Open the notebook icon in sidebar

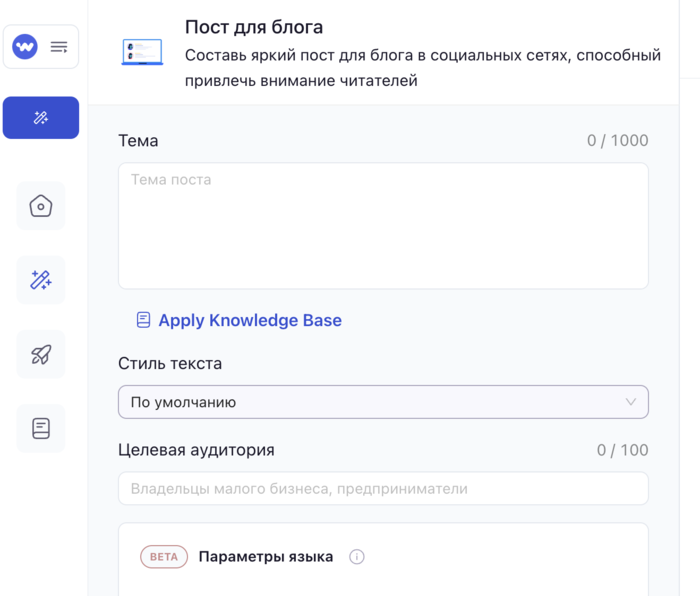[x=41, y=428]
